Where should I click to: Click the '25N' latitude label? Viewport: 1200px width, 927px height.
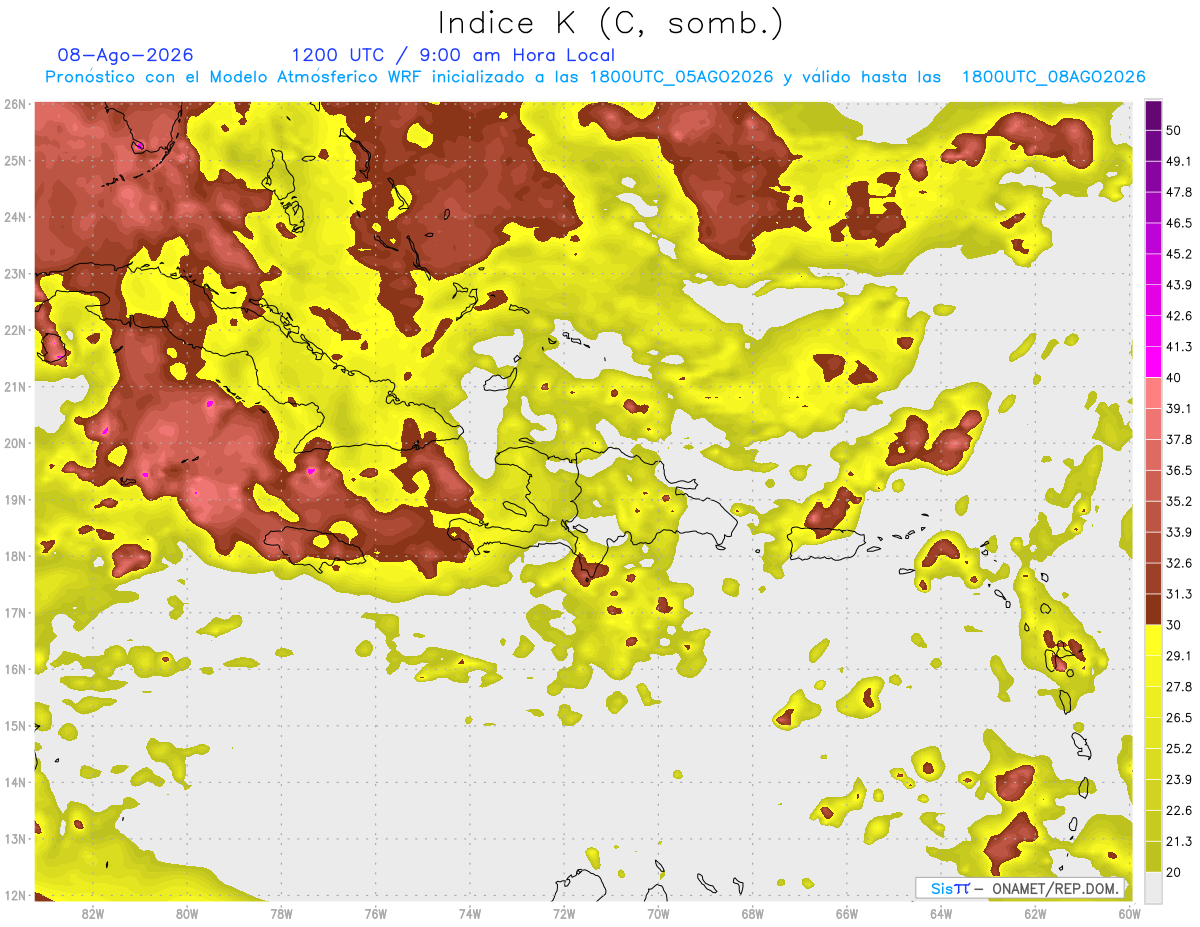pos(15,161)
